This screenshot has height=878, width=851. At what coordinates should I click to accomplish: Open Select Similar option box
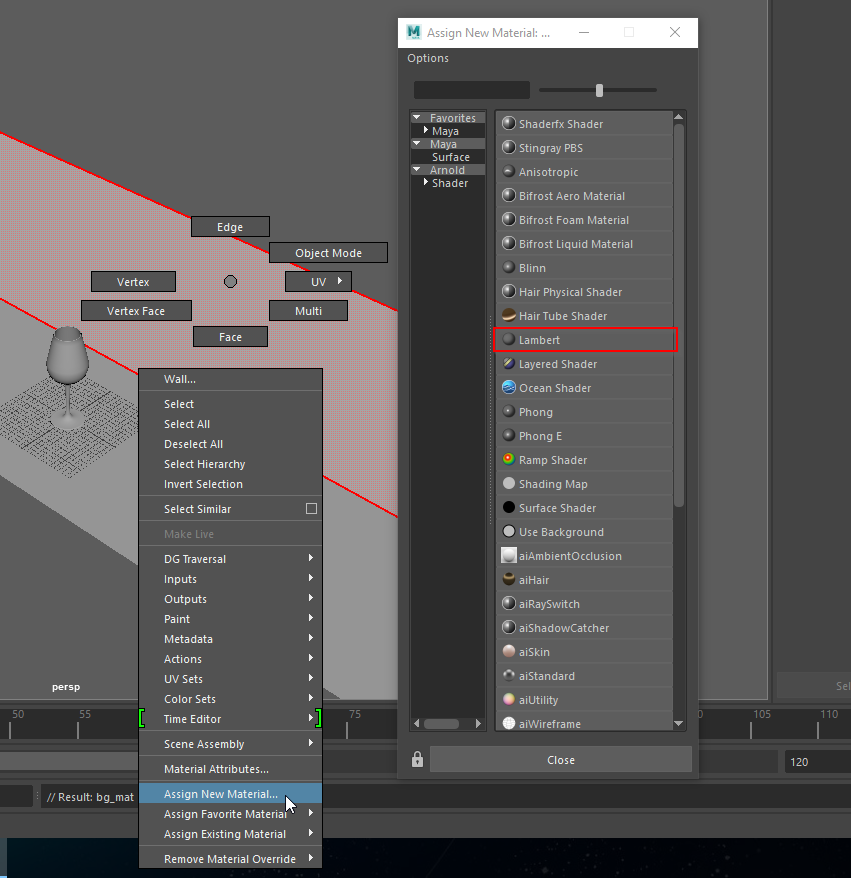pos(311,508)
